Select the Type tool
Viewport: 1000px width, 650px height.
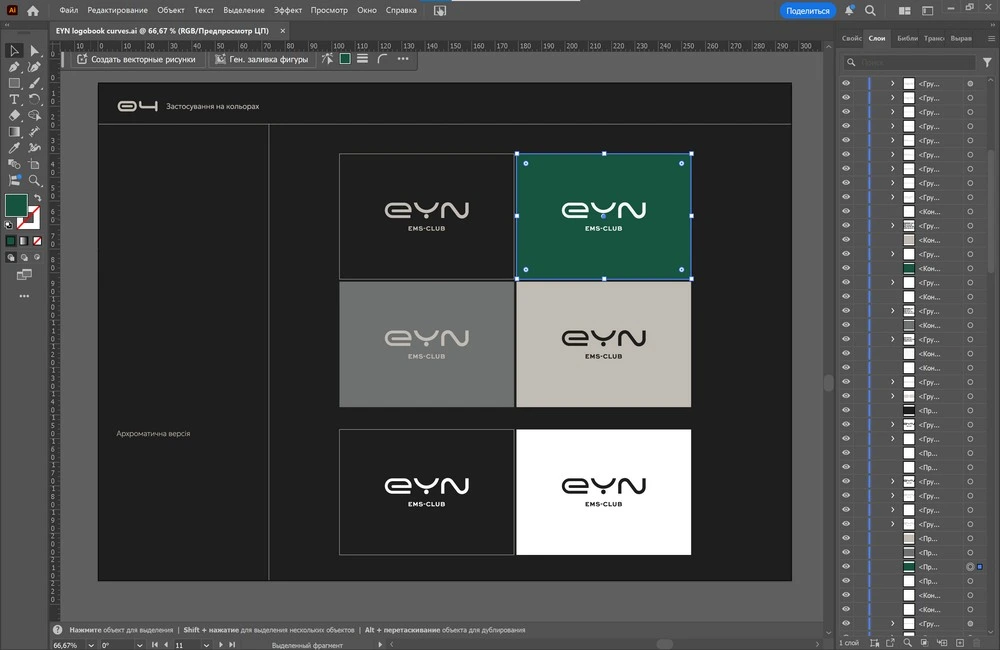pos(15,99)
